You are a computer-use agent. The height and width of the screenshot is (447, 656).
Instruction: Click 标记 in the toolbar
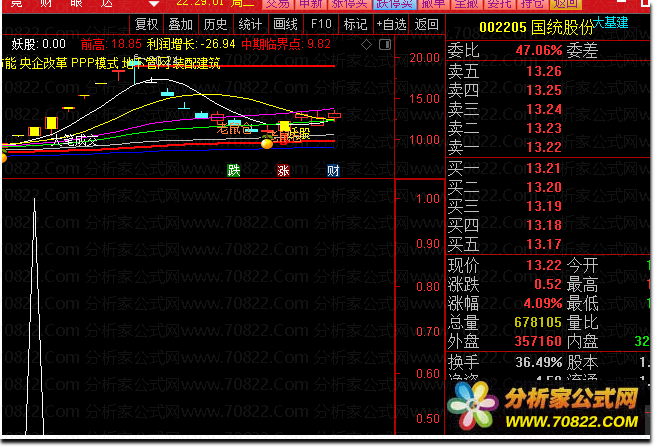click(355, 24)
